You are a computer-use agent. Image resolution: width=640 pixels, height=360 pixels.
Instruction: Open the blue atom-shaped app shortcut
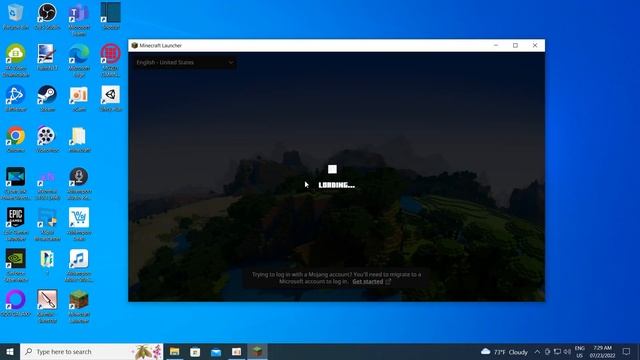tap(16, 95)
